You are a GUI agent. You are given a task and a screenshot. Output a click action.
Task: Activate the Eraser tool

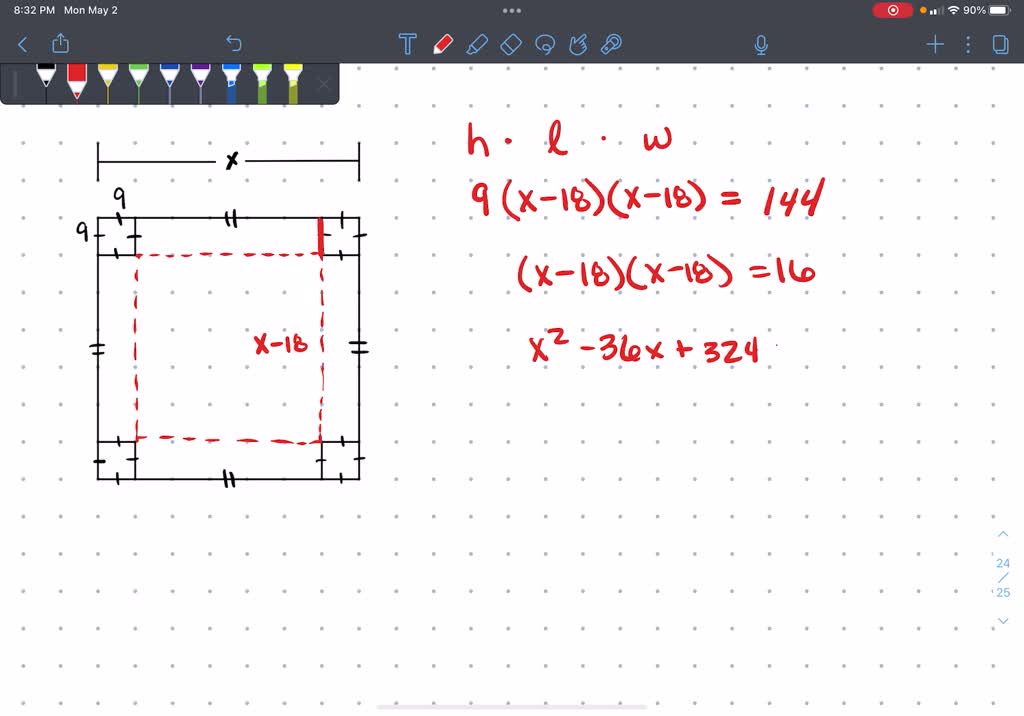click(x=511, y=44)
